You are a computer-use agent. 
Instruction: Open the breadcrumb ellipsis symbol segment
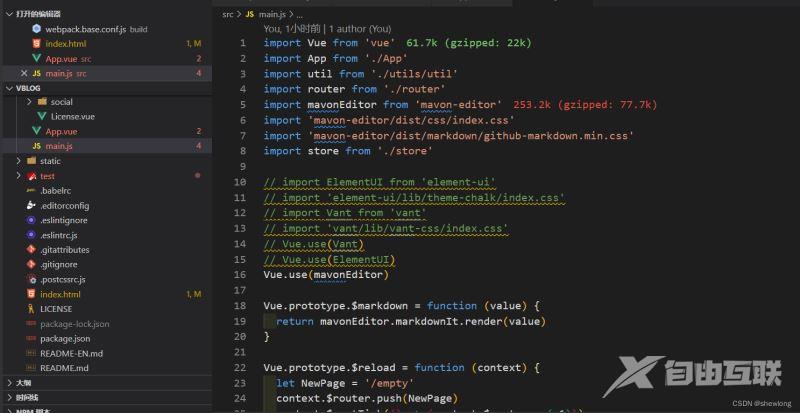[299, 14]
